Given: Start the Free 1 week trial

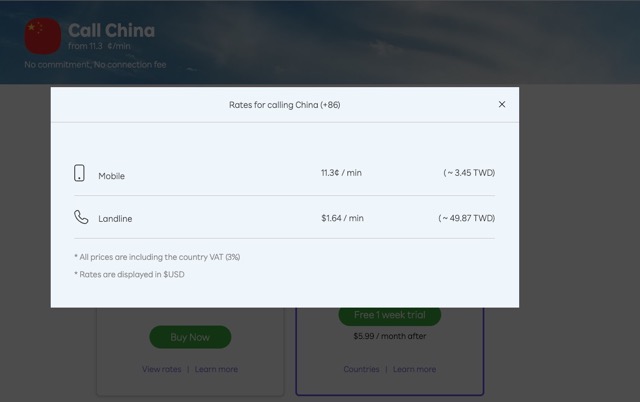Looking at the screenshot, I should pos(389,316).
